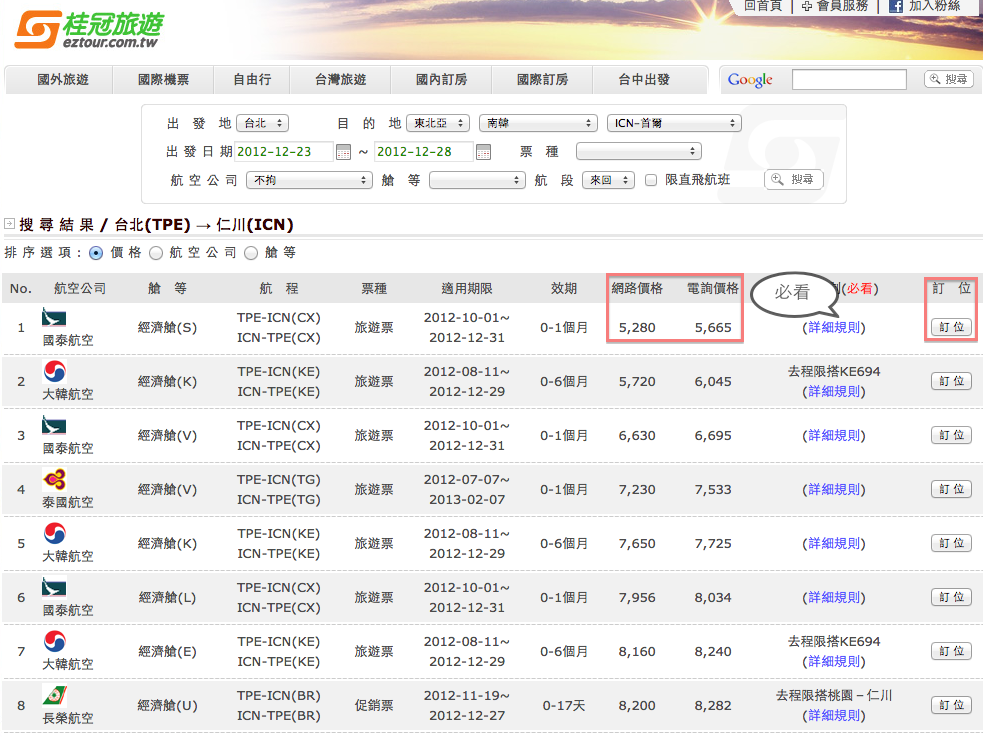Open region dropdown 東北亞
983x737 pixels.
[438, 123]
